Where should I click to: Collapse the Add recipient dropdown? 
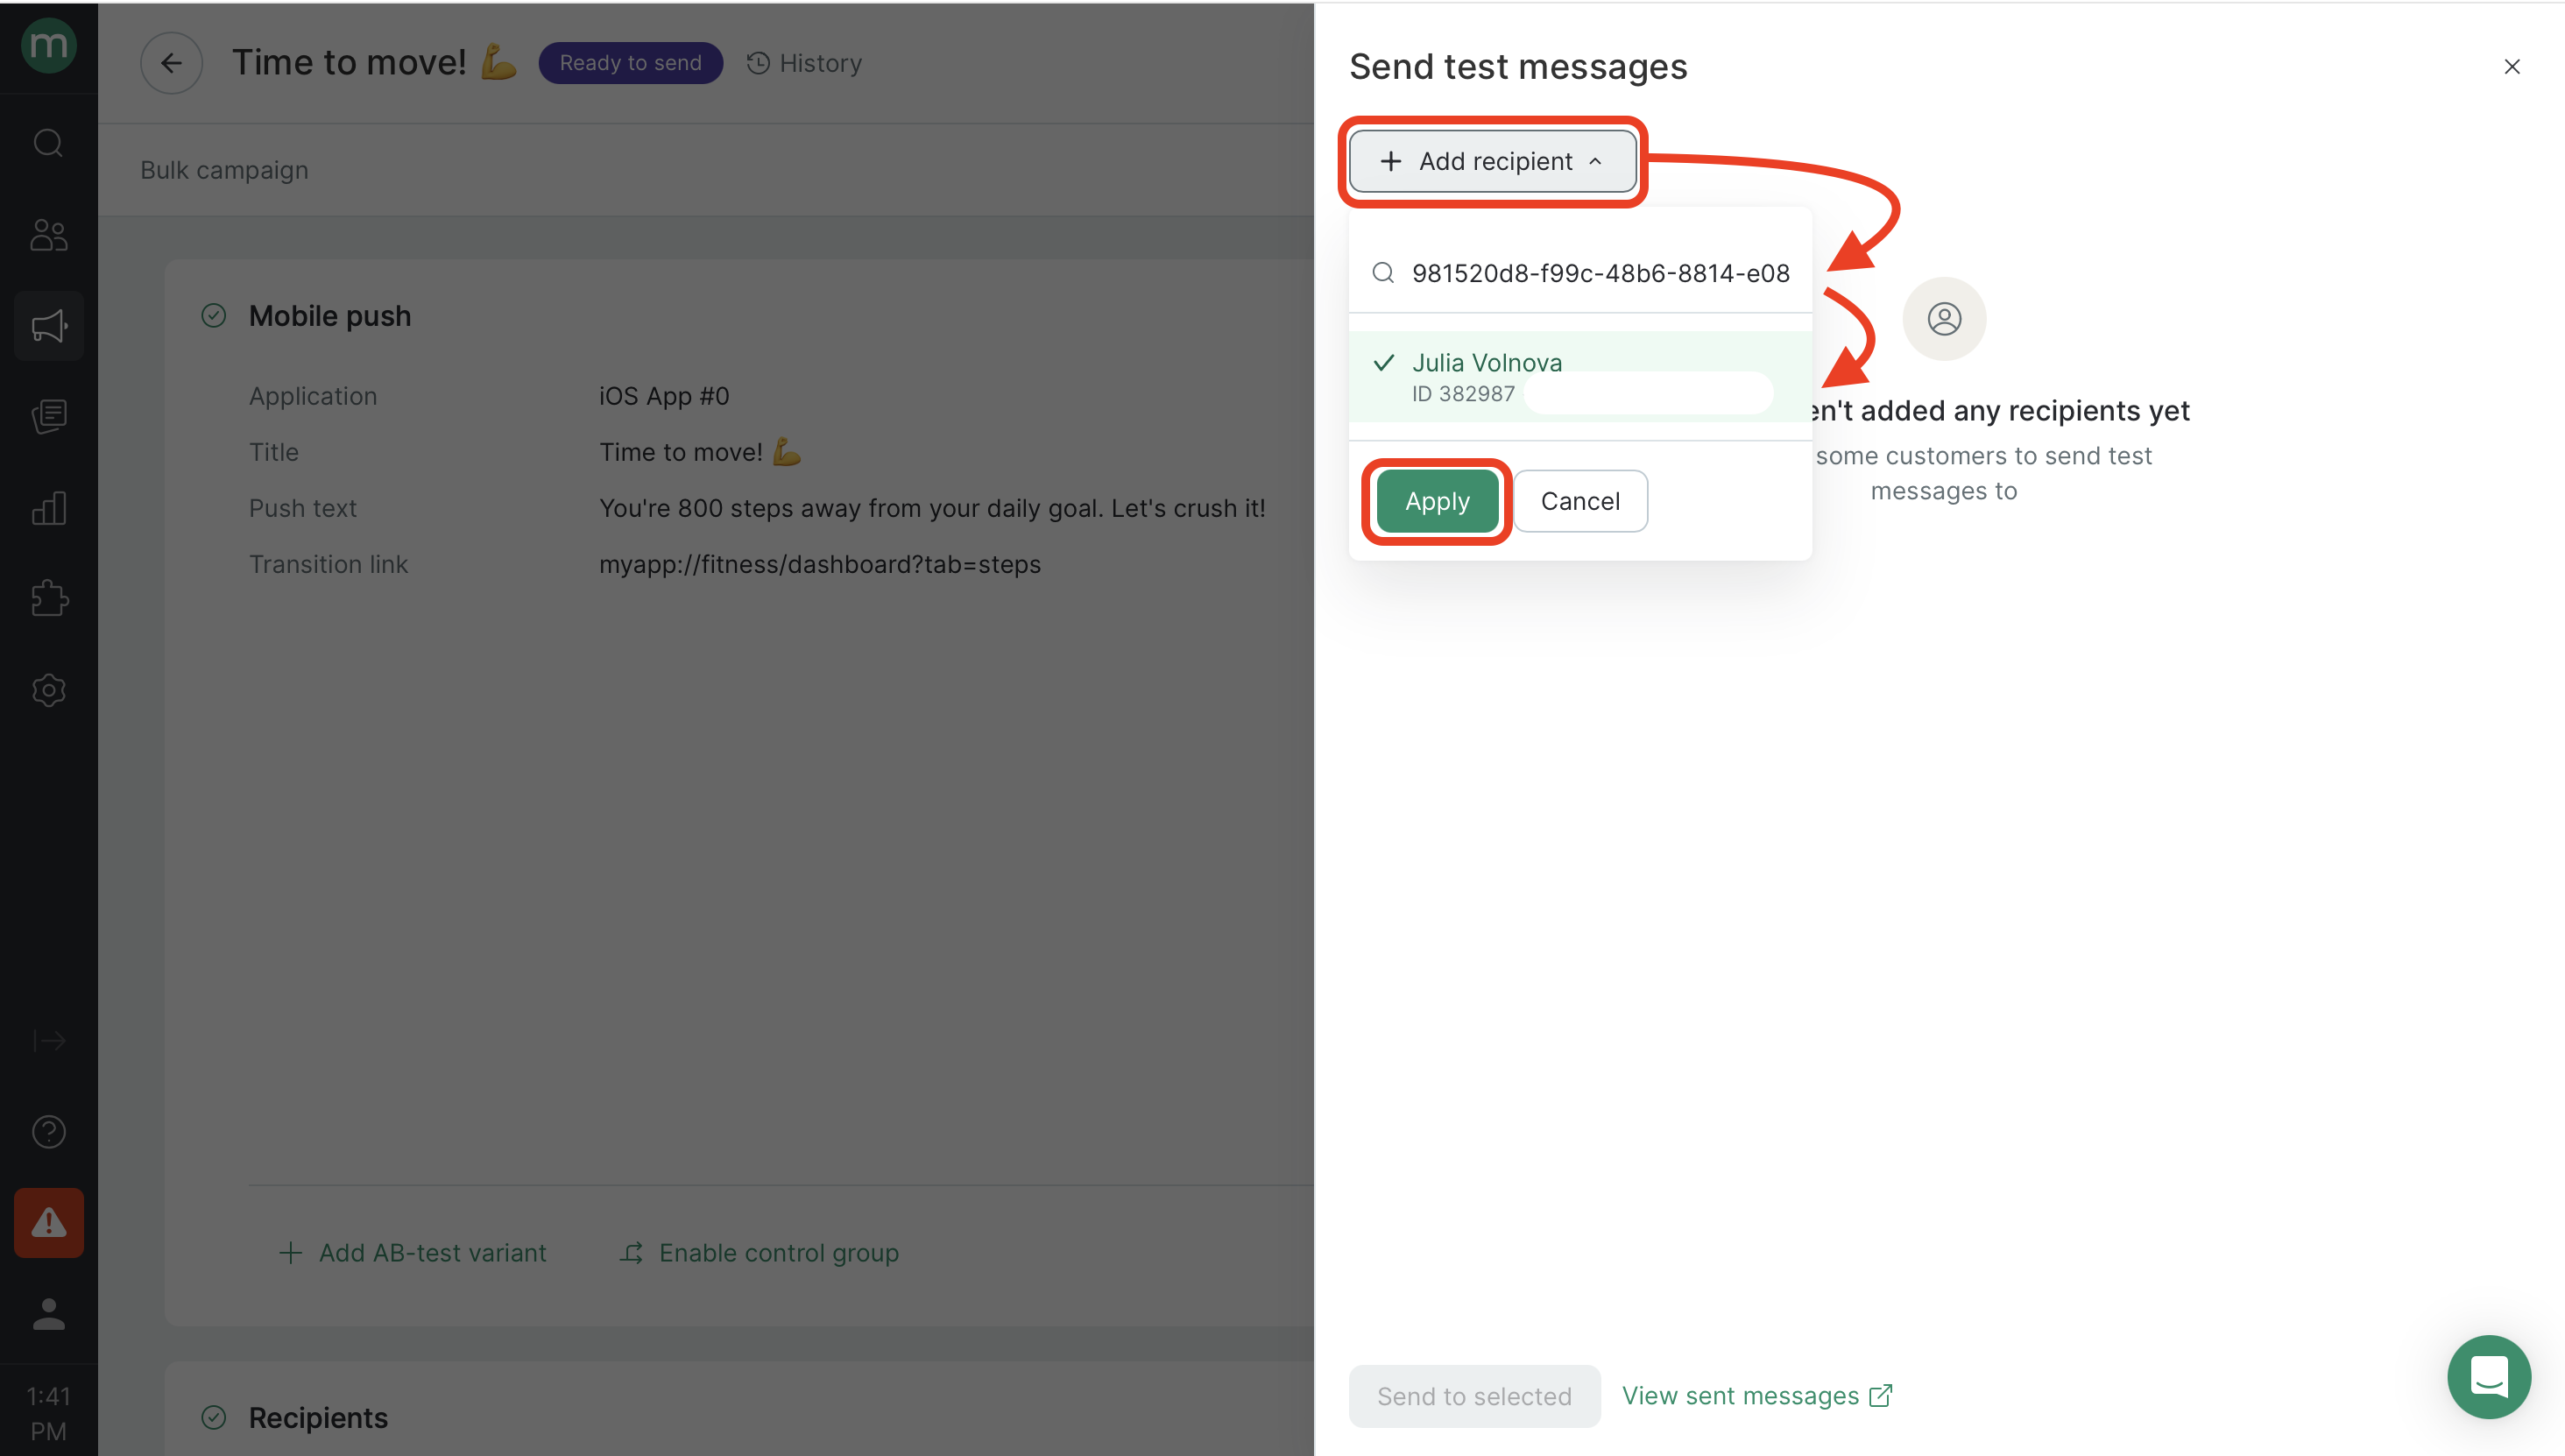point(1492,161)
